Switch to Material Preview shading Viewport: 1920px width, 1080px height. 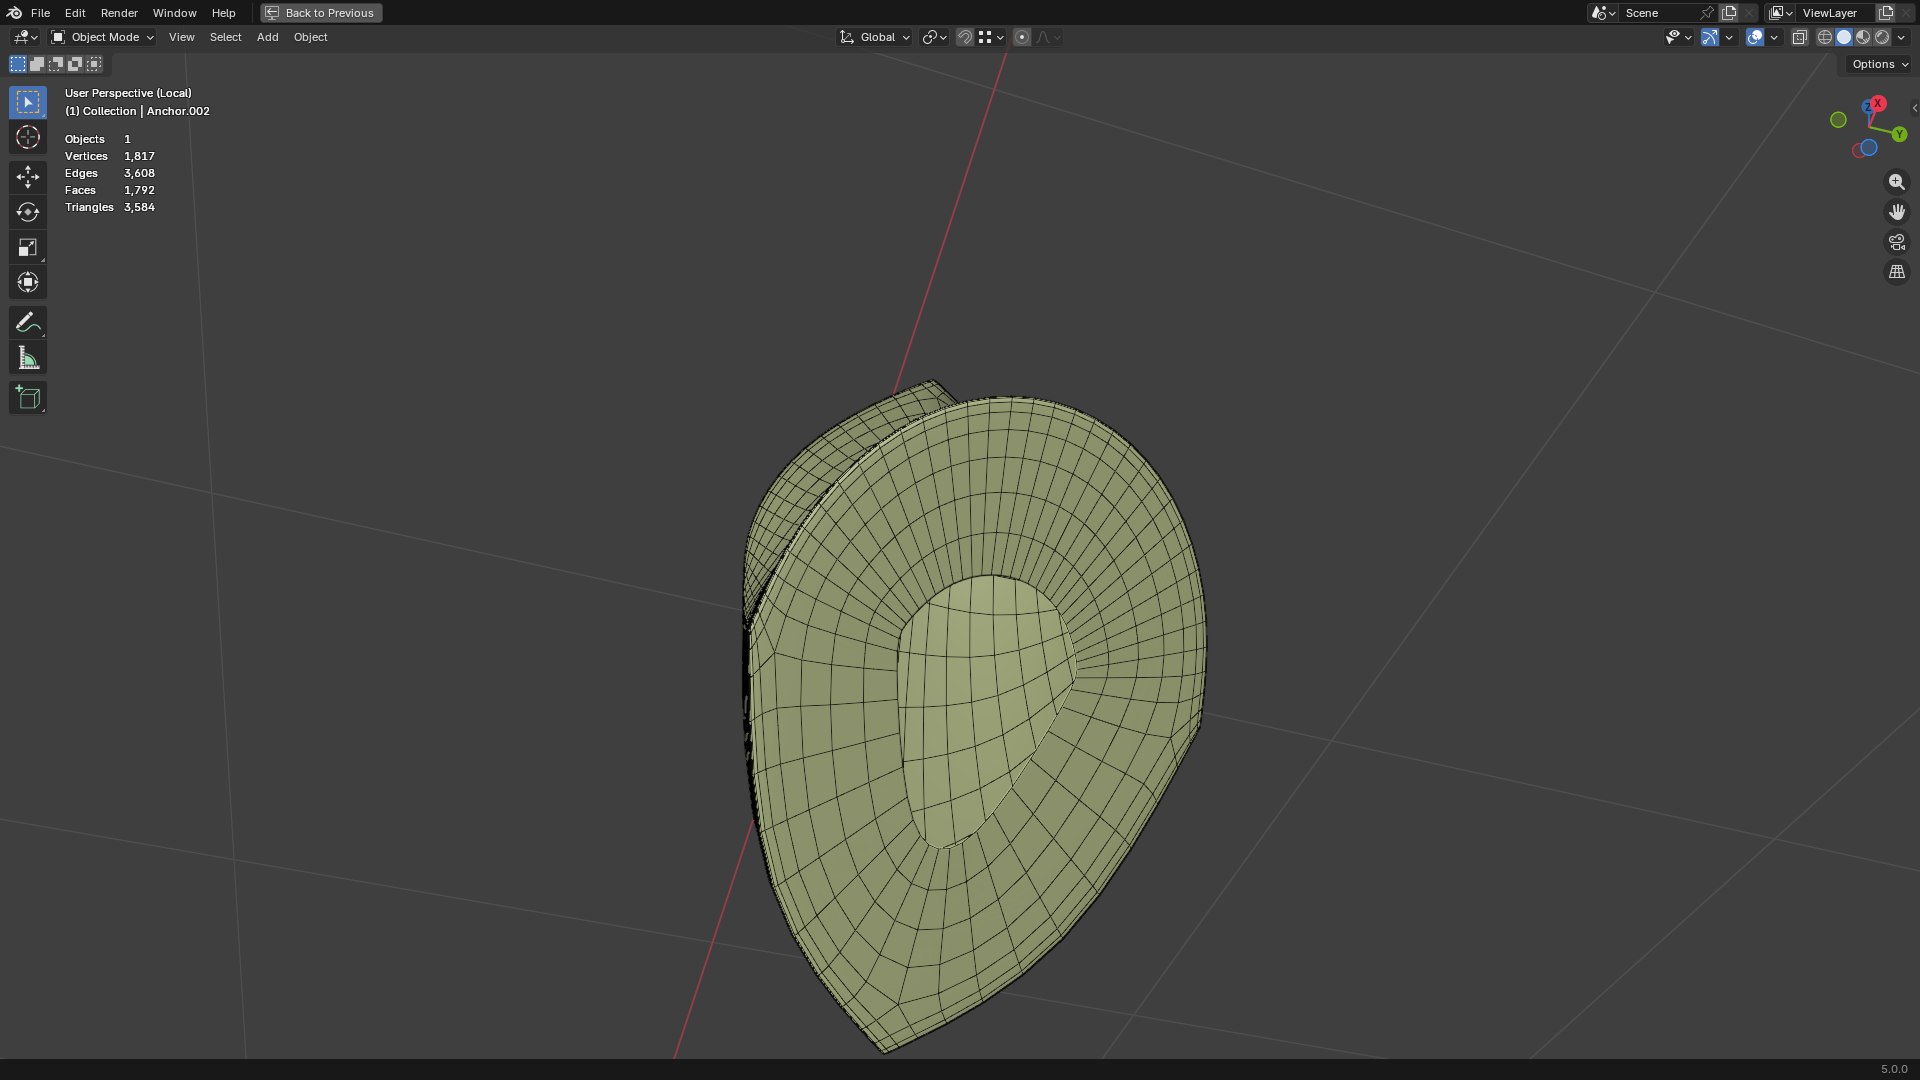(x=1863, y=37)
